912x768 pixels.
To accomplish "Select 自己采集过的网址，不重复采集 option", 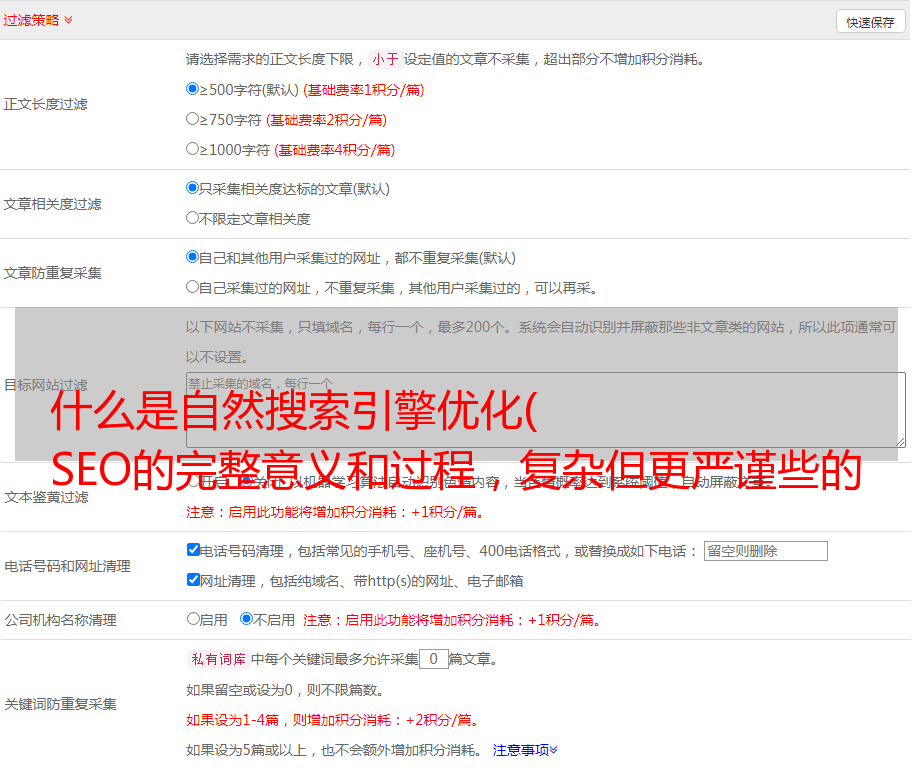I will pos(192,287).
